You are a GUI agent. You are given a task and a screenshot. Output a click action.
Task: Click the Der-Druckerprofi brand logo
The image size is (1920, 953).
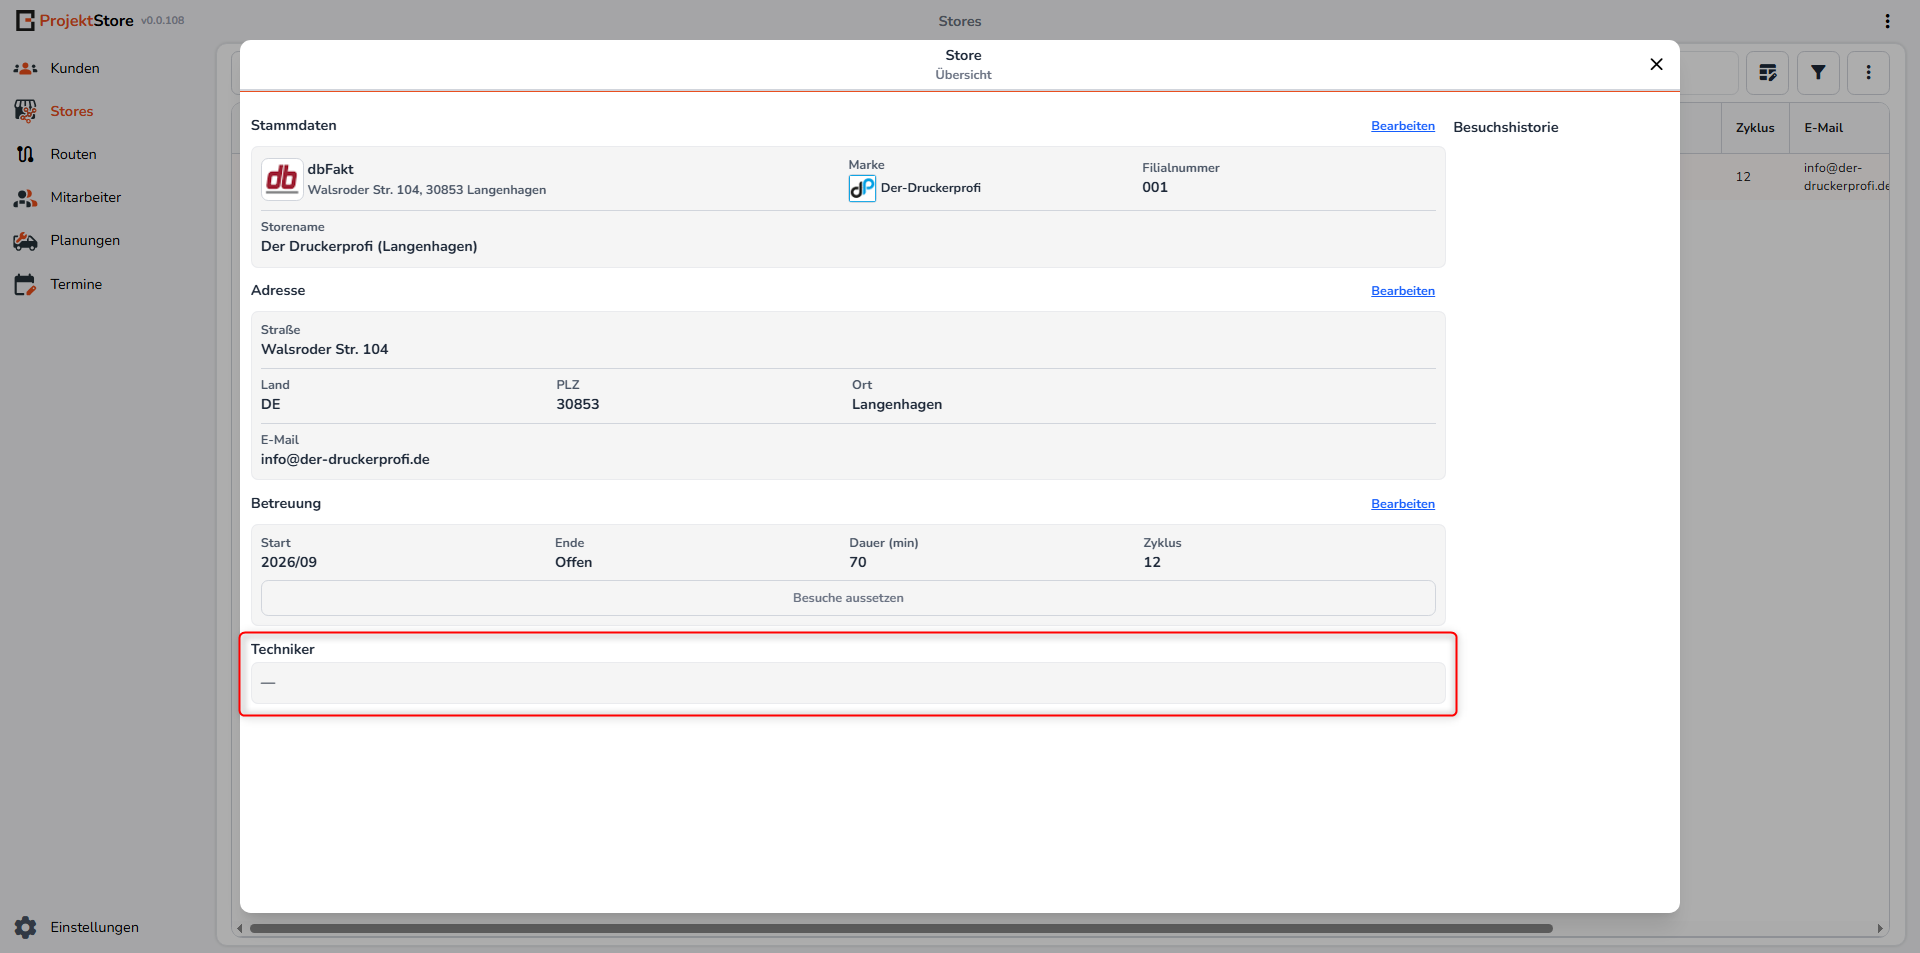click(x=862, y=188)
